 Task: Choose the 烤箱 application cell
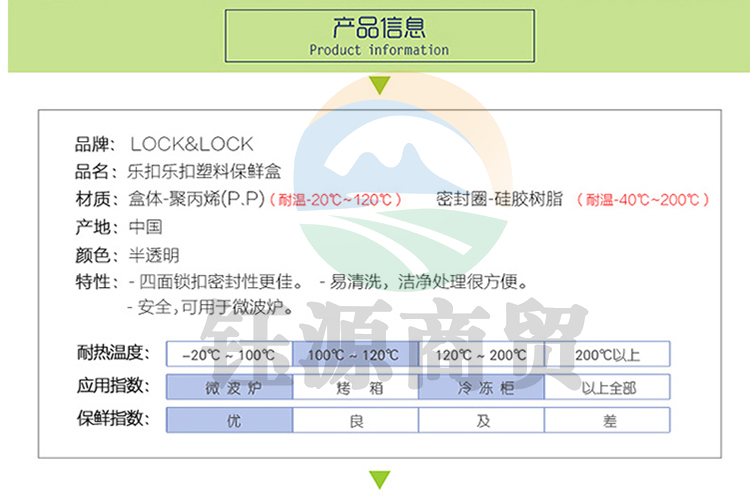pyautogui.click(x=355, y=387)
